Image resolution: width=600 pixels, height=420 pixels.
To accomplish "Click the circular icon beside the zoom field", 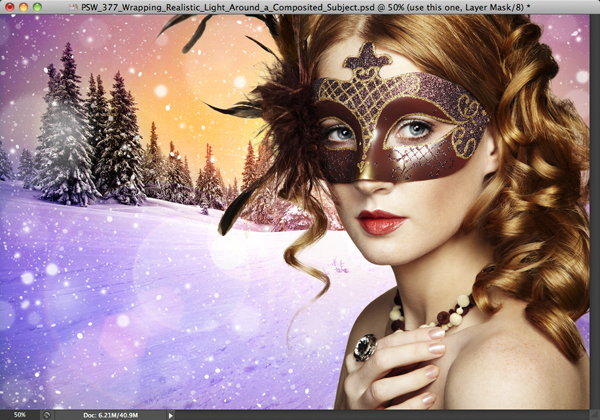I will point(47,415).
